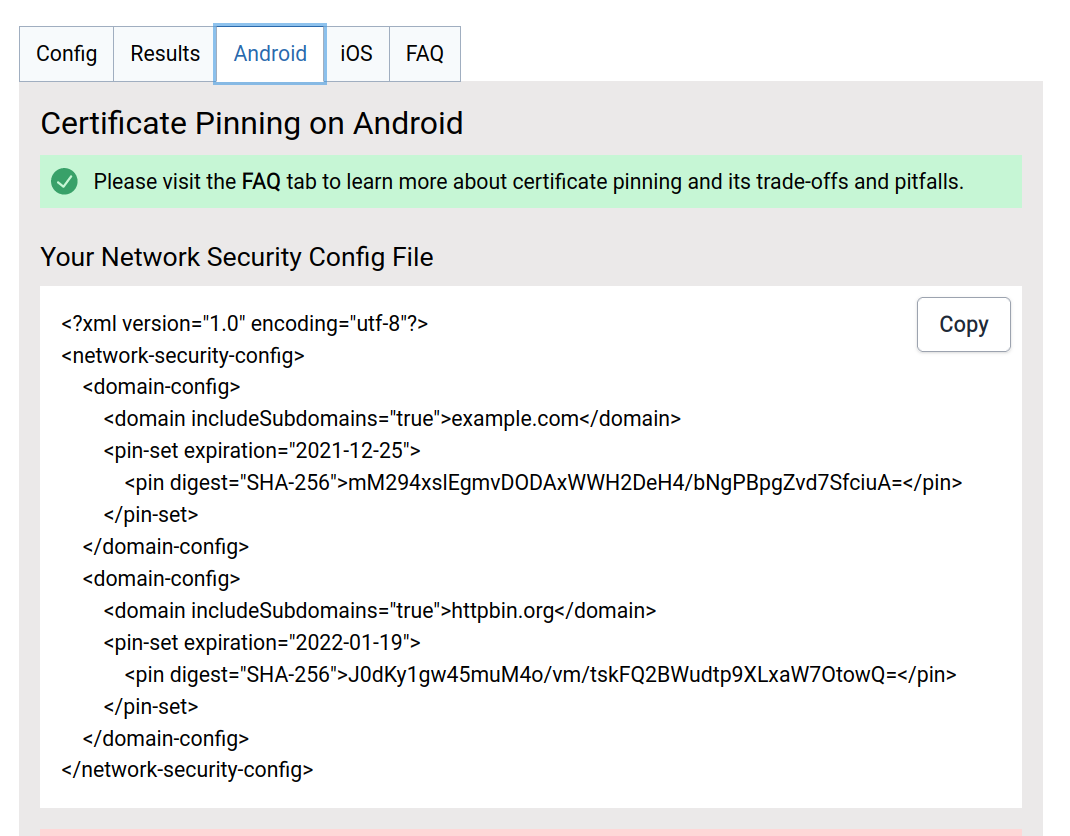Click the "Your Network Security Config File" heading
This screenshot has width=1070, height=836.
tap(236, 257)
